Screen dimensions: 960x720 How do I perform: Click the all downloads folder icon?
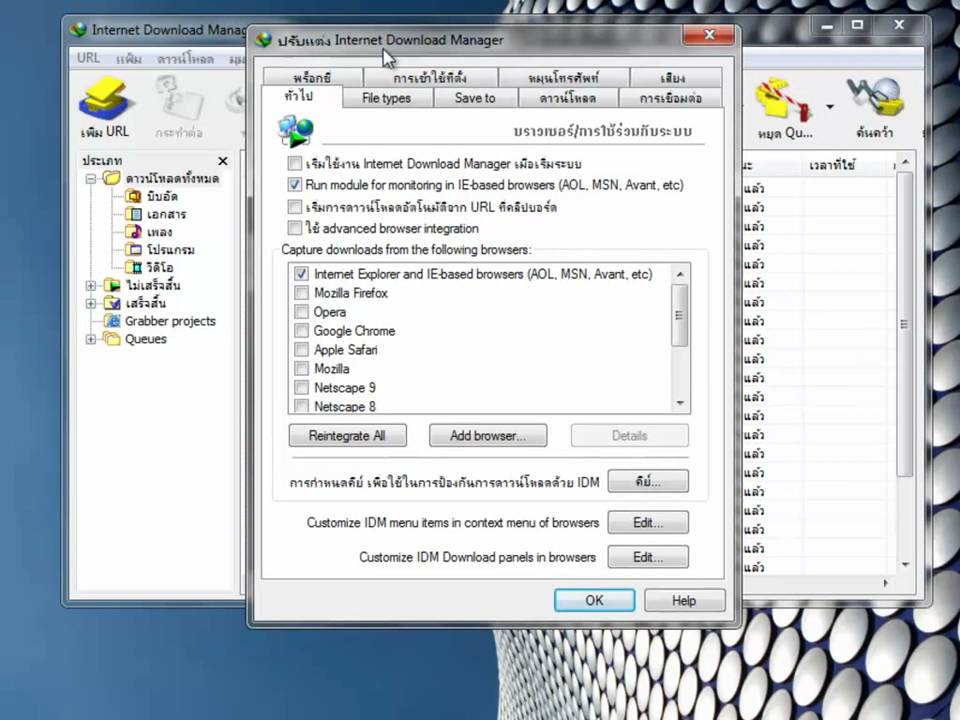pyautogui.click(x=111, y=178)
